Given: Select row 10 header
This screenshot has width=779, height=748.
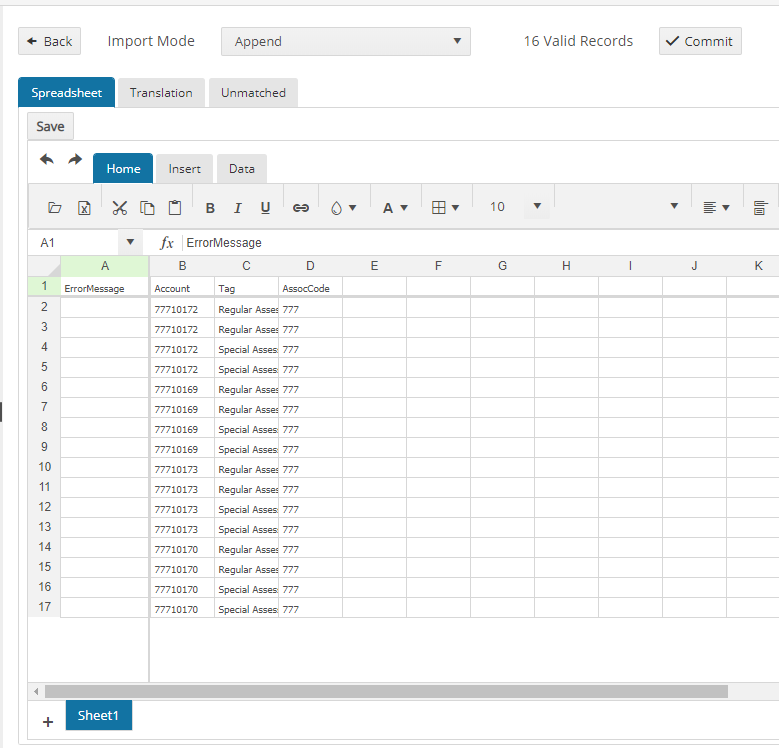Looking at the screenshot, I should 44,467.
